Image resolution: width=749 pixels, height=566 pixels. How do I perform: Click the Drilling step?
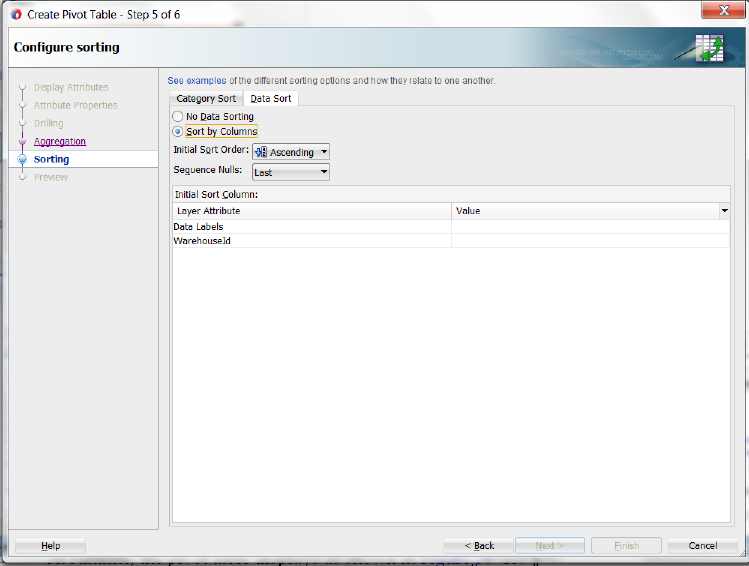click(48, 123)
